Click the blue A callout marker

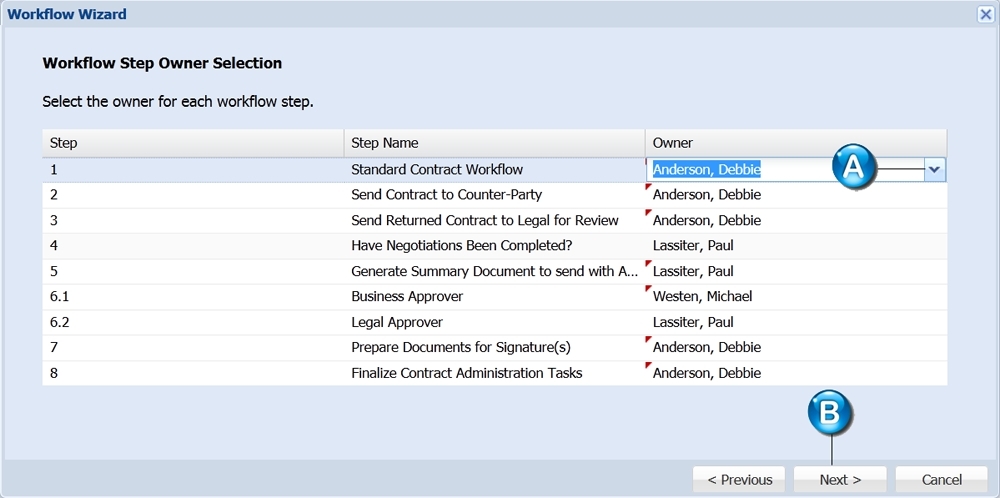tap(855, 168)
